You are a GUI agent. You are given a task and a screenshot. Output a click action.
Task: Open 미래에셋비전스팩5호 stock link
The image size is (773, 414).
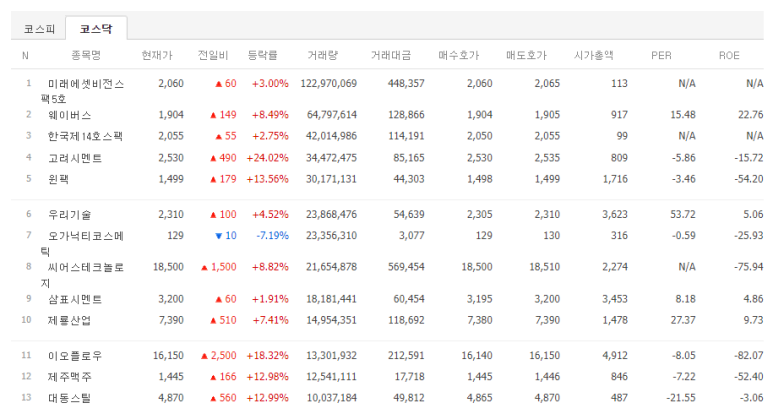click(x=82, y=91)
